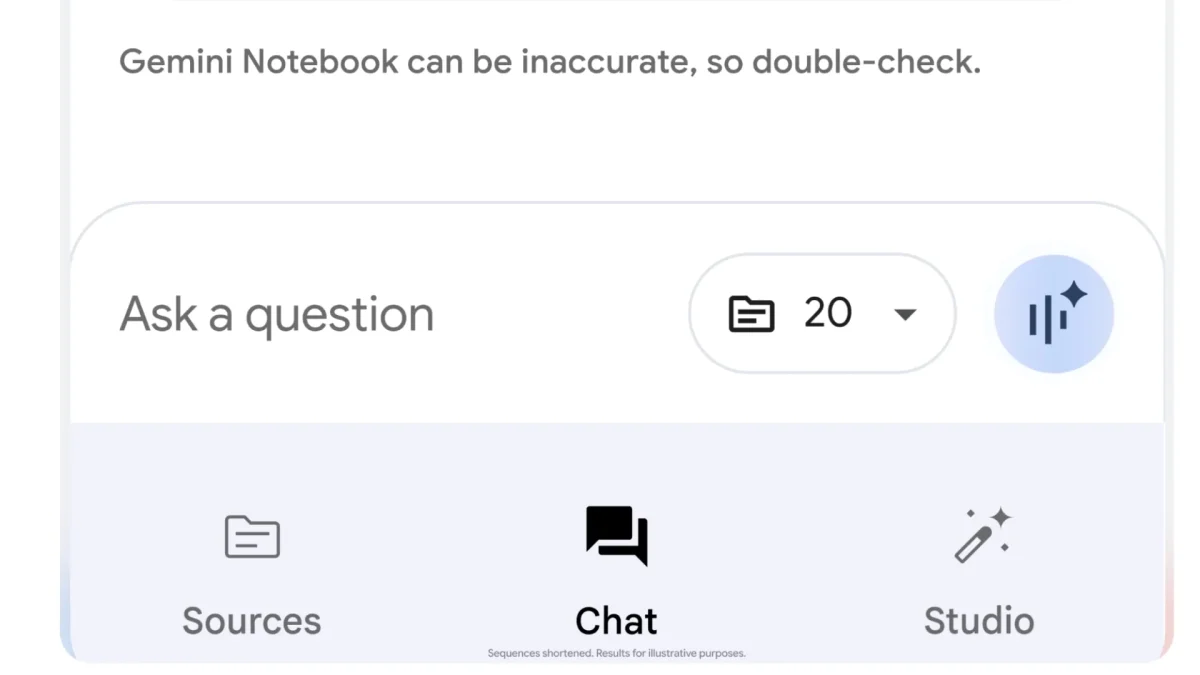Click the source document icon beside 20

click(751, 314)
